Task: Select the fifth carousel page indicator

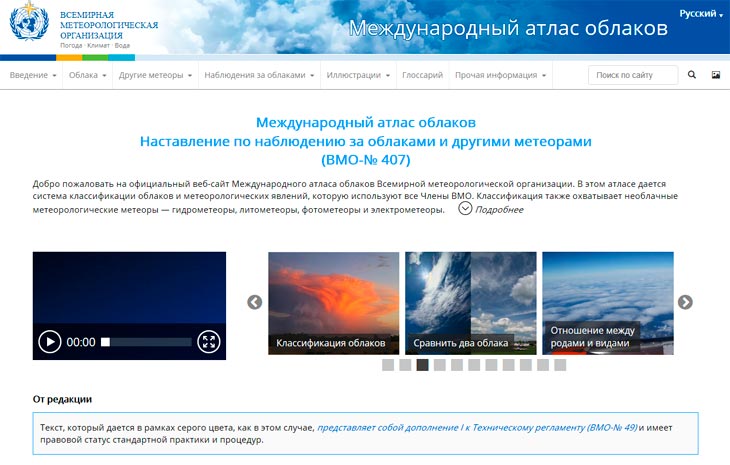Action: pos(457,365)
